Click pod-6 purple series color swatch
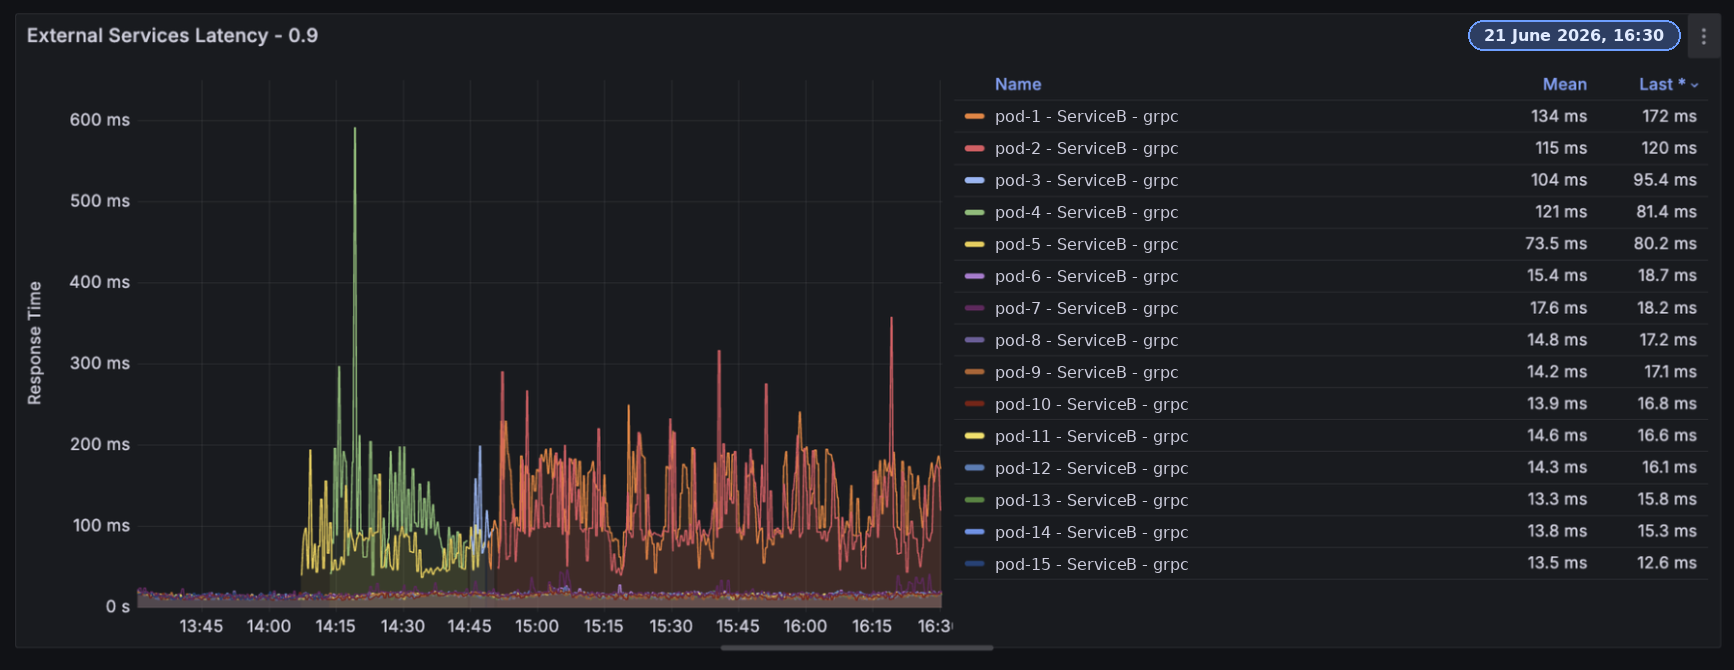 (x=974, y=277)
